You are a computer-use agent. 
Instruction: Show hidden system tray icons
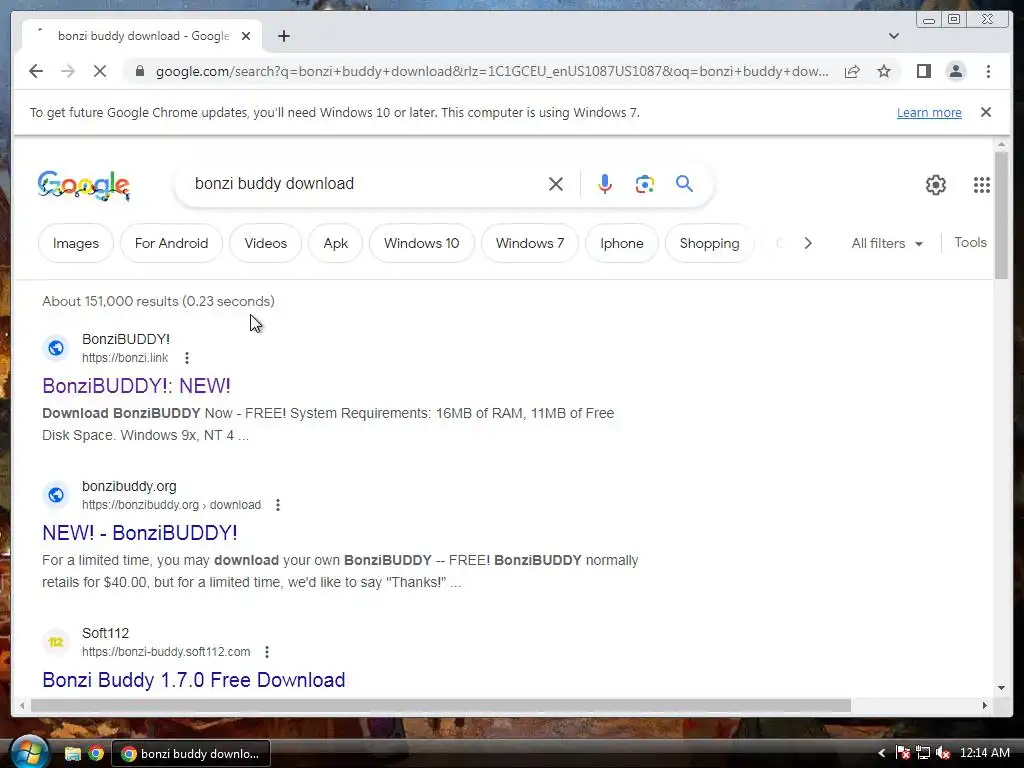[881, 753]
